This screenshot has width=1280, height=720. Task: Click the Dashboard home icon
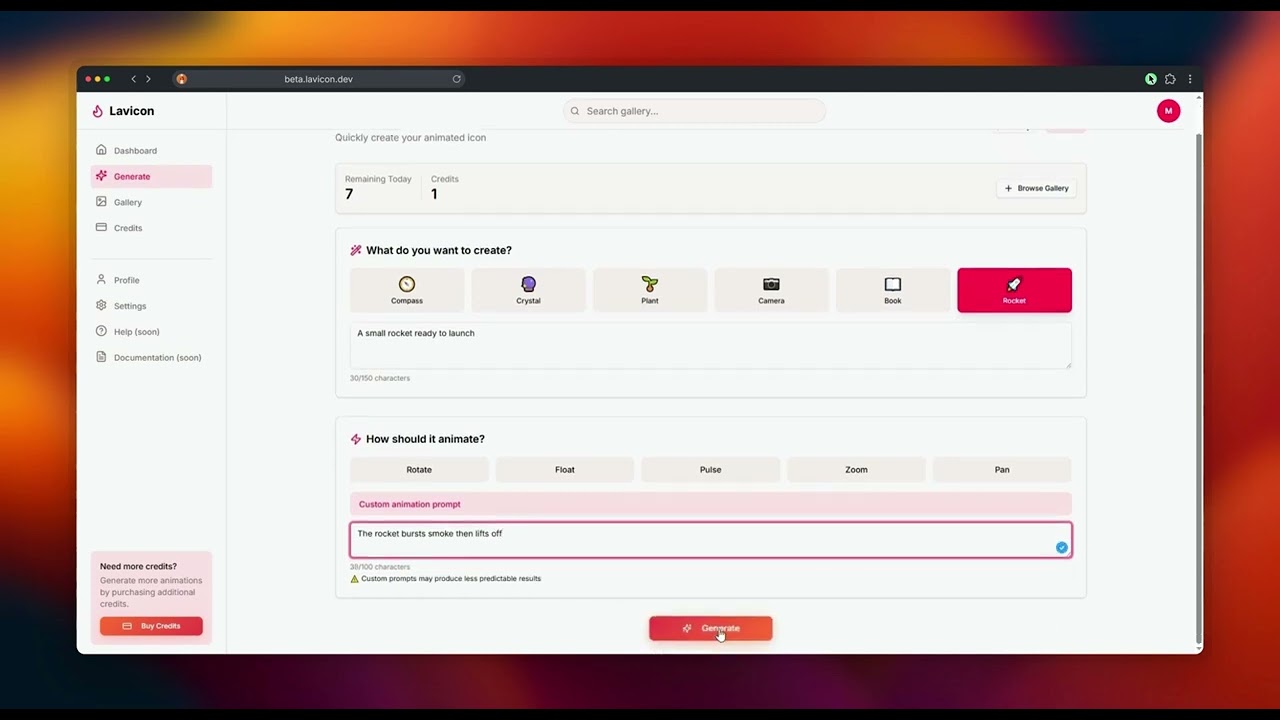pos(101,150)
